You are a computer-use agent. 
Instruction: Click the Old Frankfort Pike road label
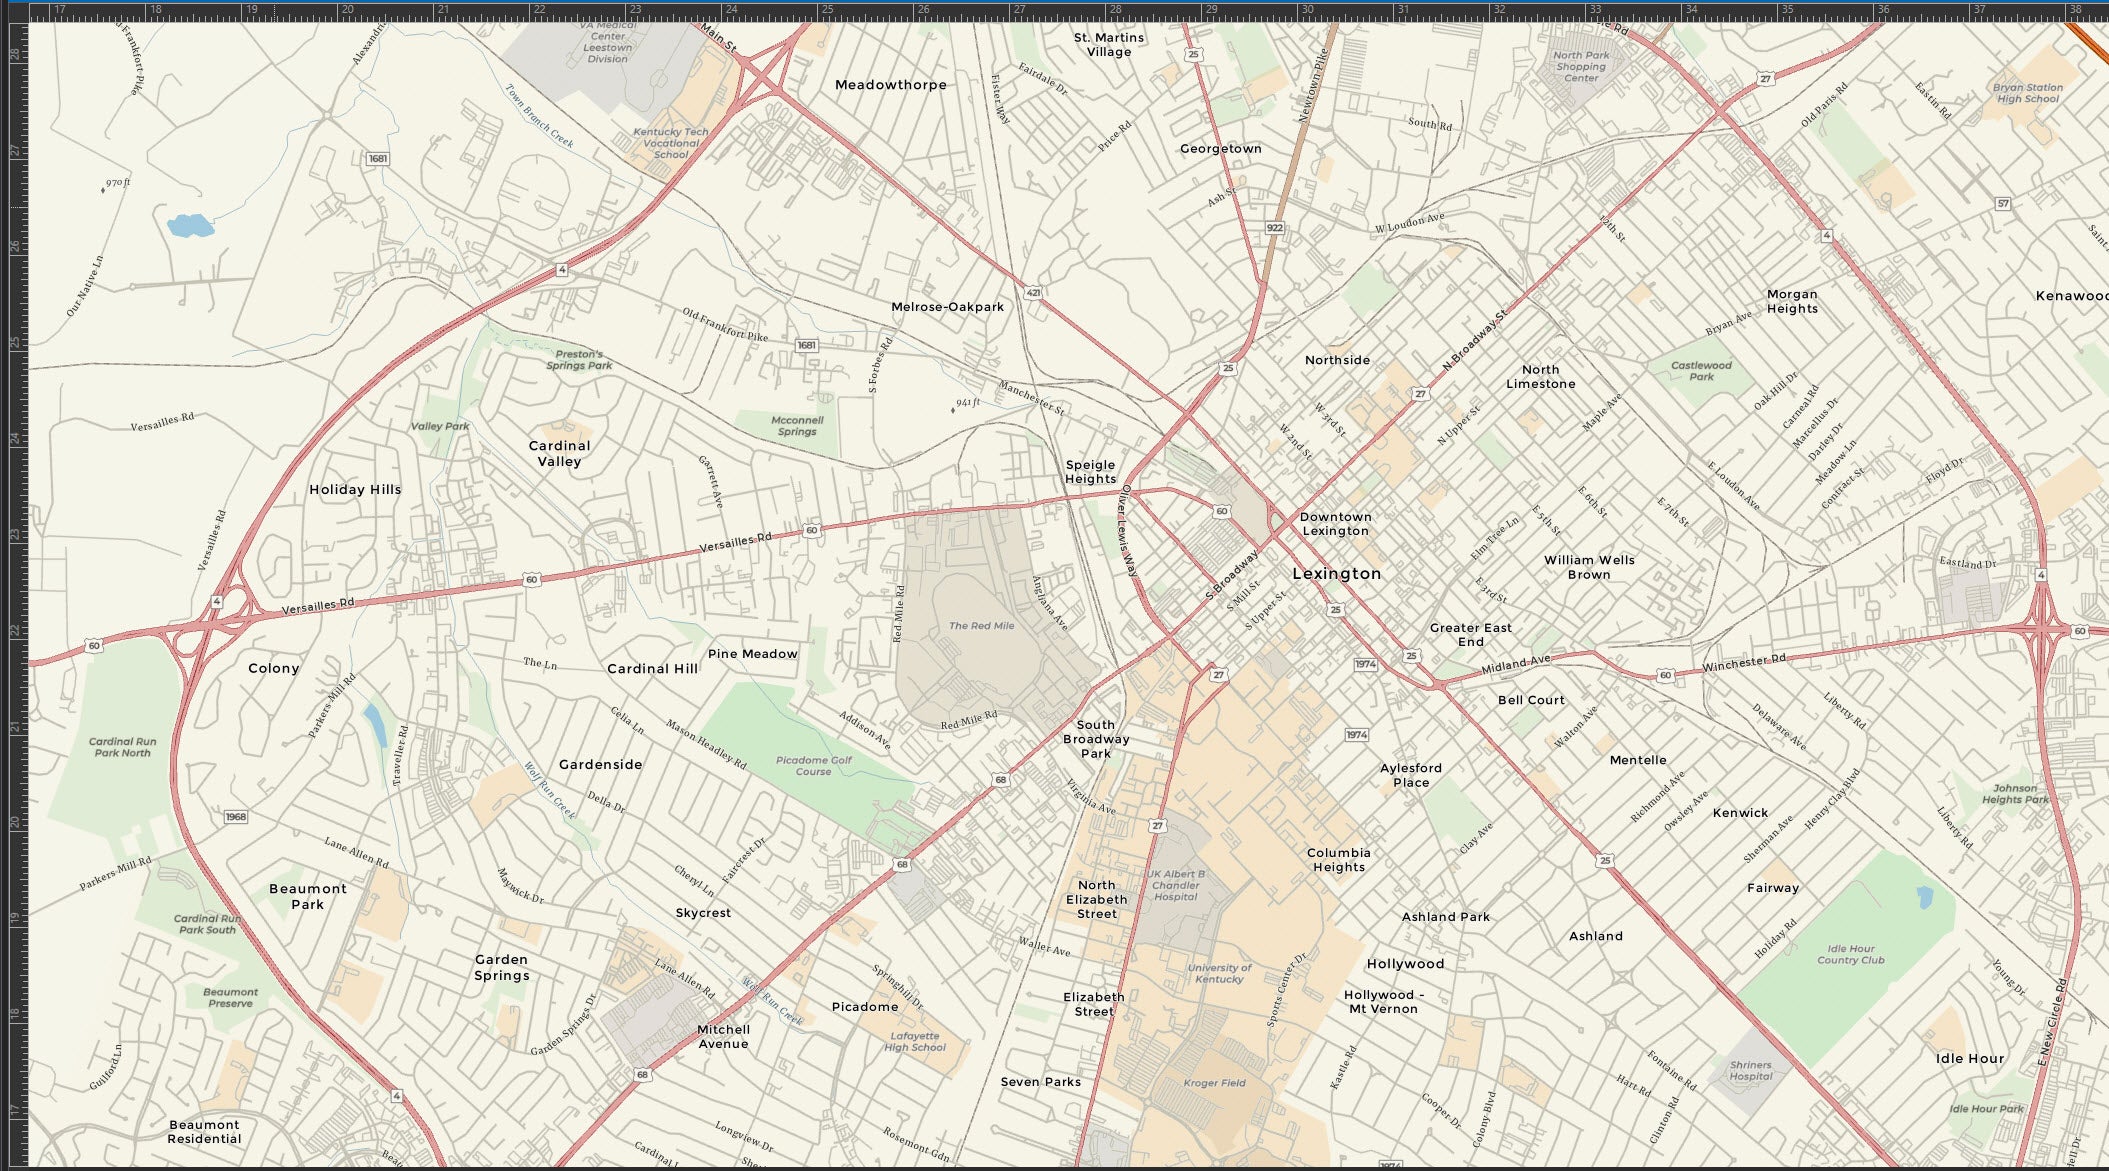725,325
